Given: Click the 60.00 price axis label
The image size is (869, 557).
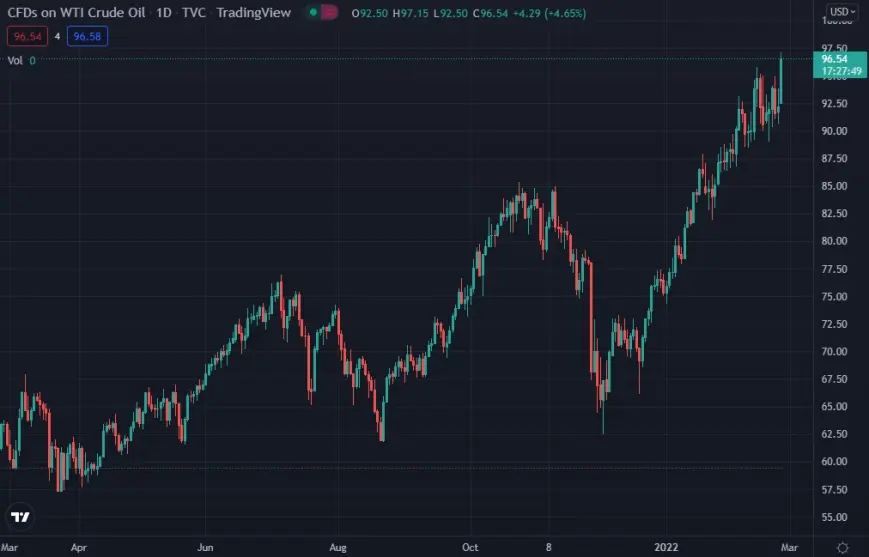Looking at the screenshot, I should (834, 461).
